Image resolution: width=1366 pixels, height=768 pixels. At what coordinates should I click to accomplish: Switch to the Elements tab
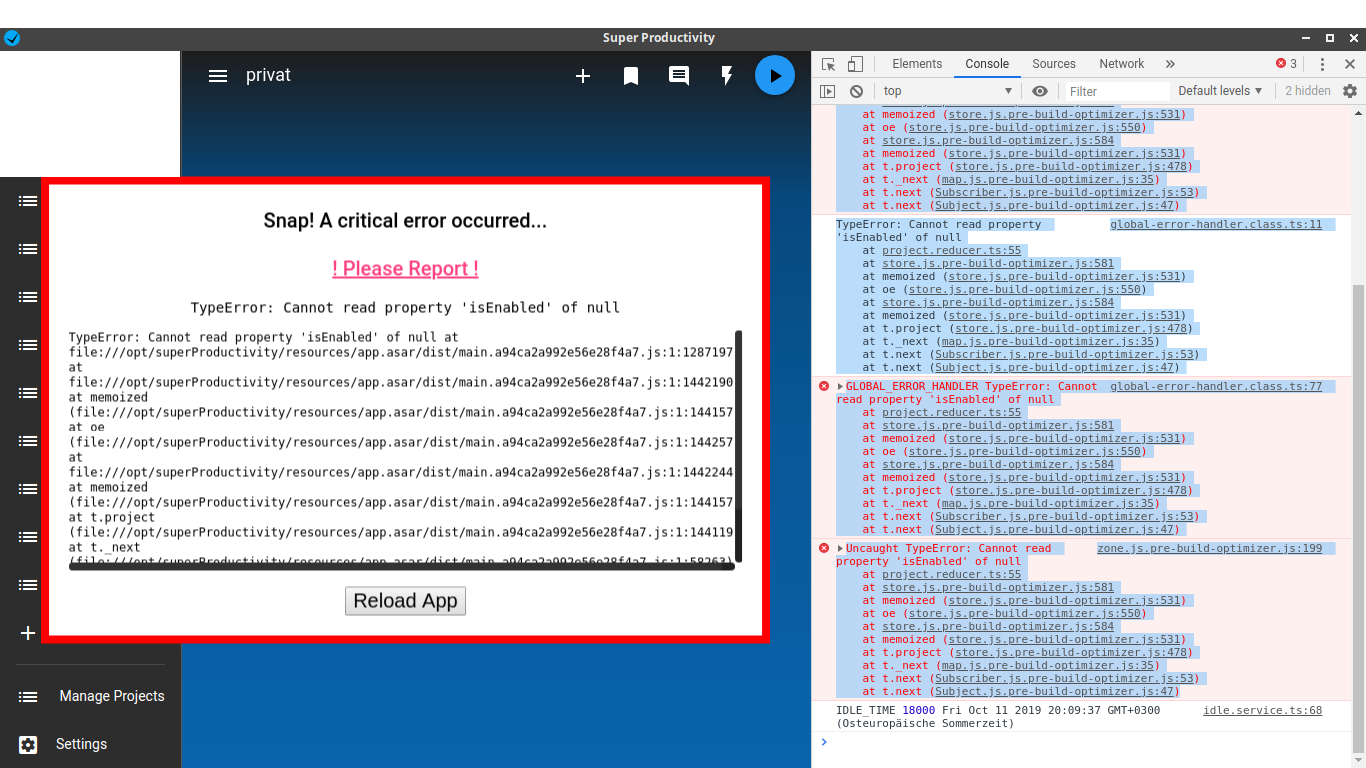pos(916,63)
